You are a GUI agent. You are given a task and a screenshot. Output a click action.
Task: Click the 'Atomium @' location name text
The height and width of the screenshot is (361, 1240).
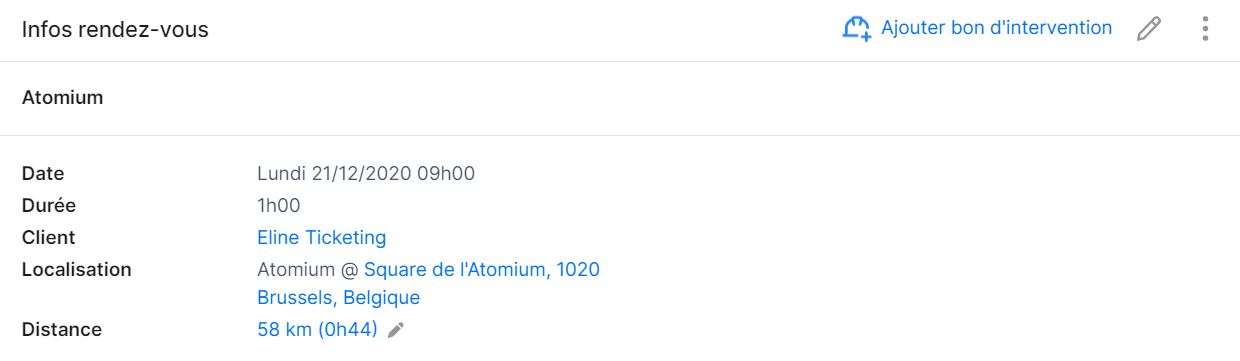308,270
